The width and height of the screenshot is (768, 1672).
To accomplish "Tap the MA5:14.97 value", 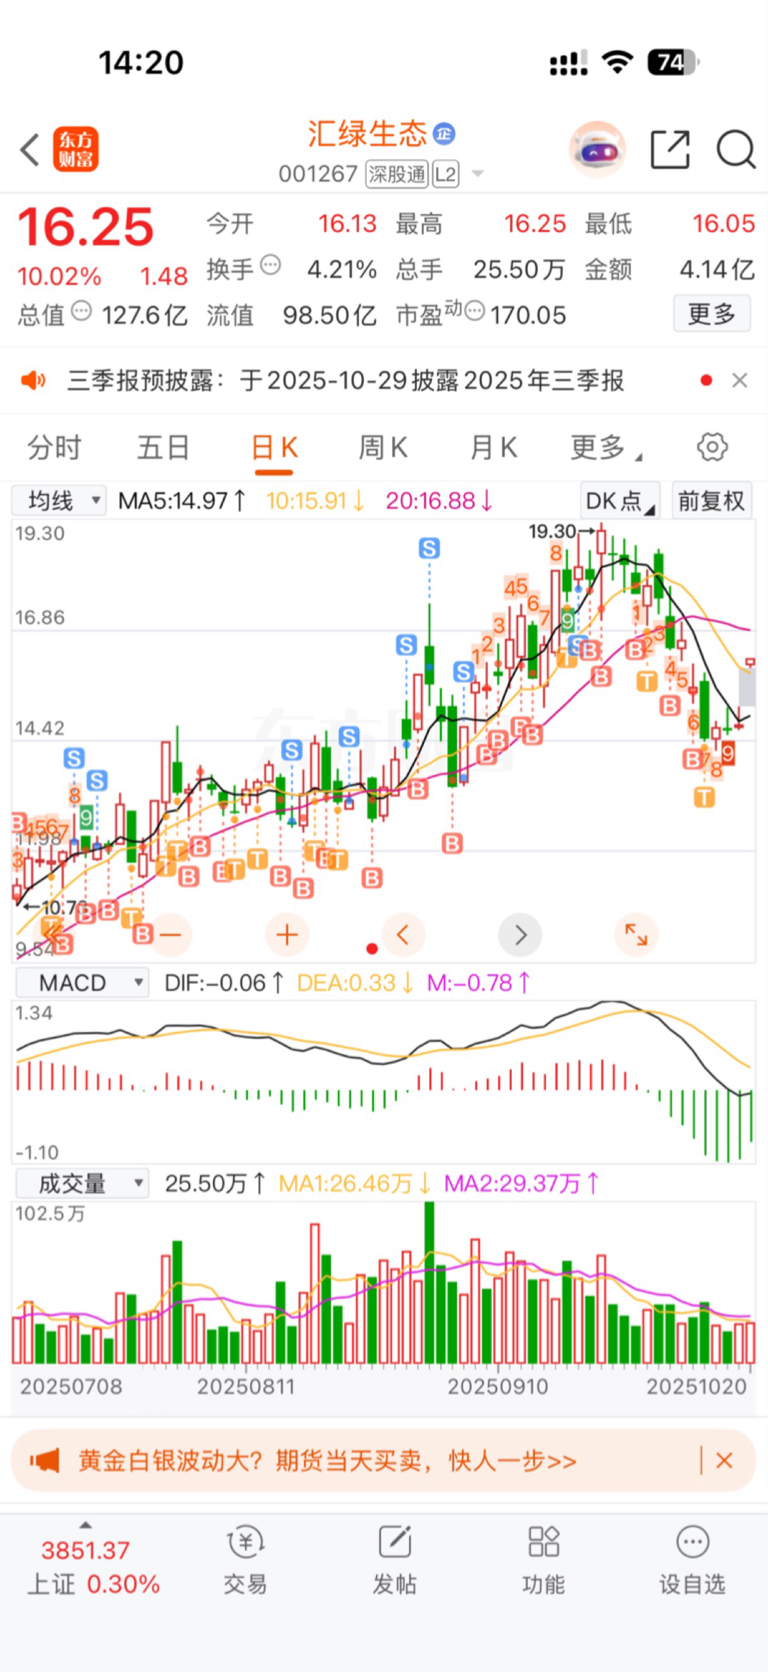I will [x=182, y=500].
